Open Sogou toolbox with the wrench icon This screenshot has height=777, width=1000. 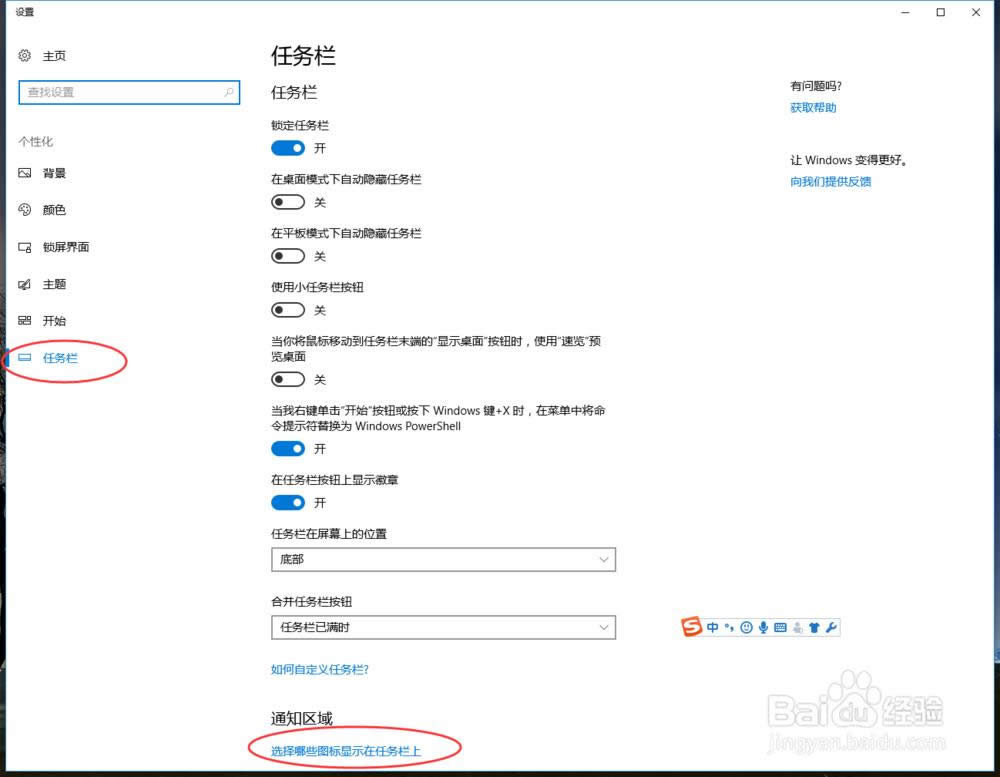[x=832, y=627]
